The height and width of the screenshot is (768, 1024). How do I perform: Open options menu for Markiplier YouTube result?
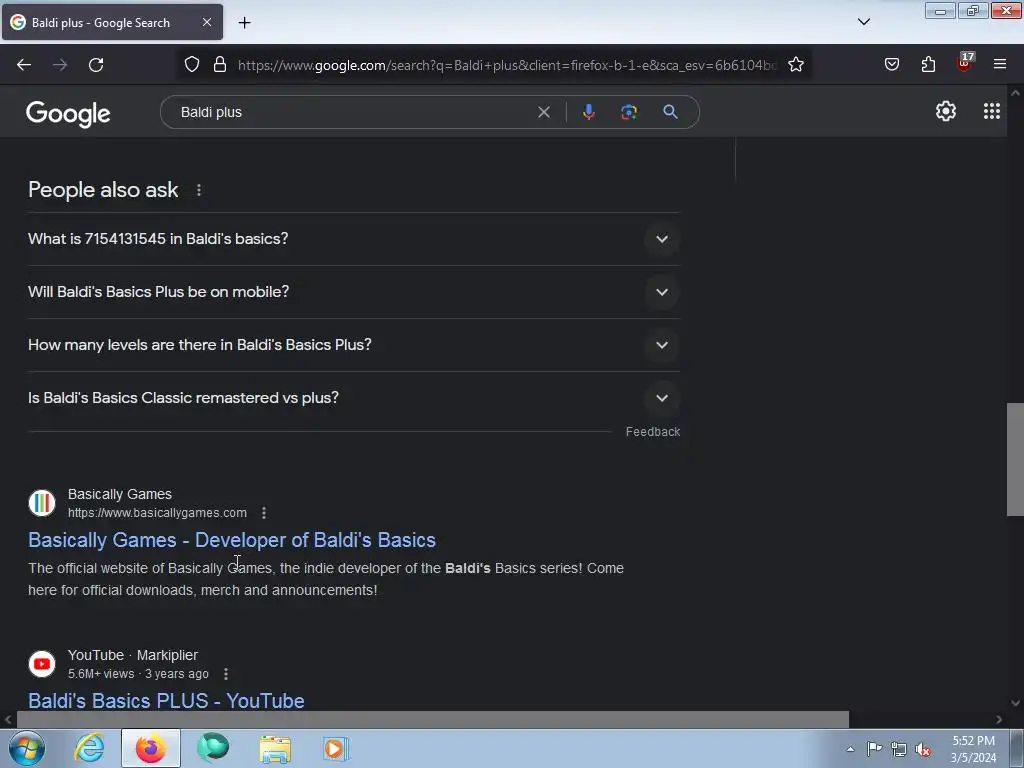(226, 674)
